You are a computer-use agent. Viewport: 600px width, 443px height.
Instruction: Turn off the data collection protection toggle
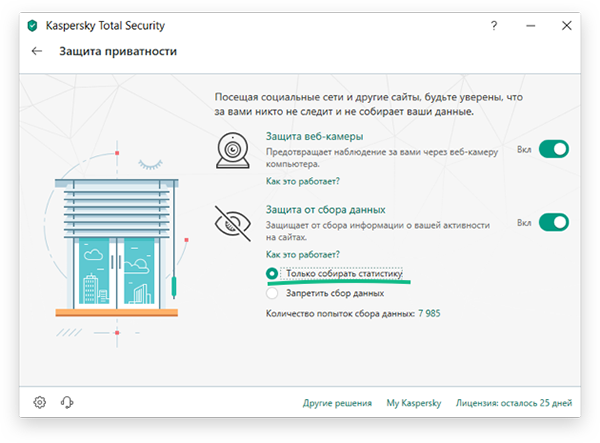tap(553, 222)
